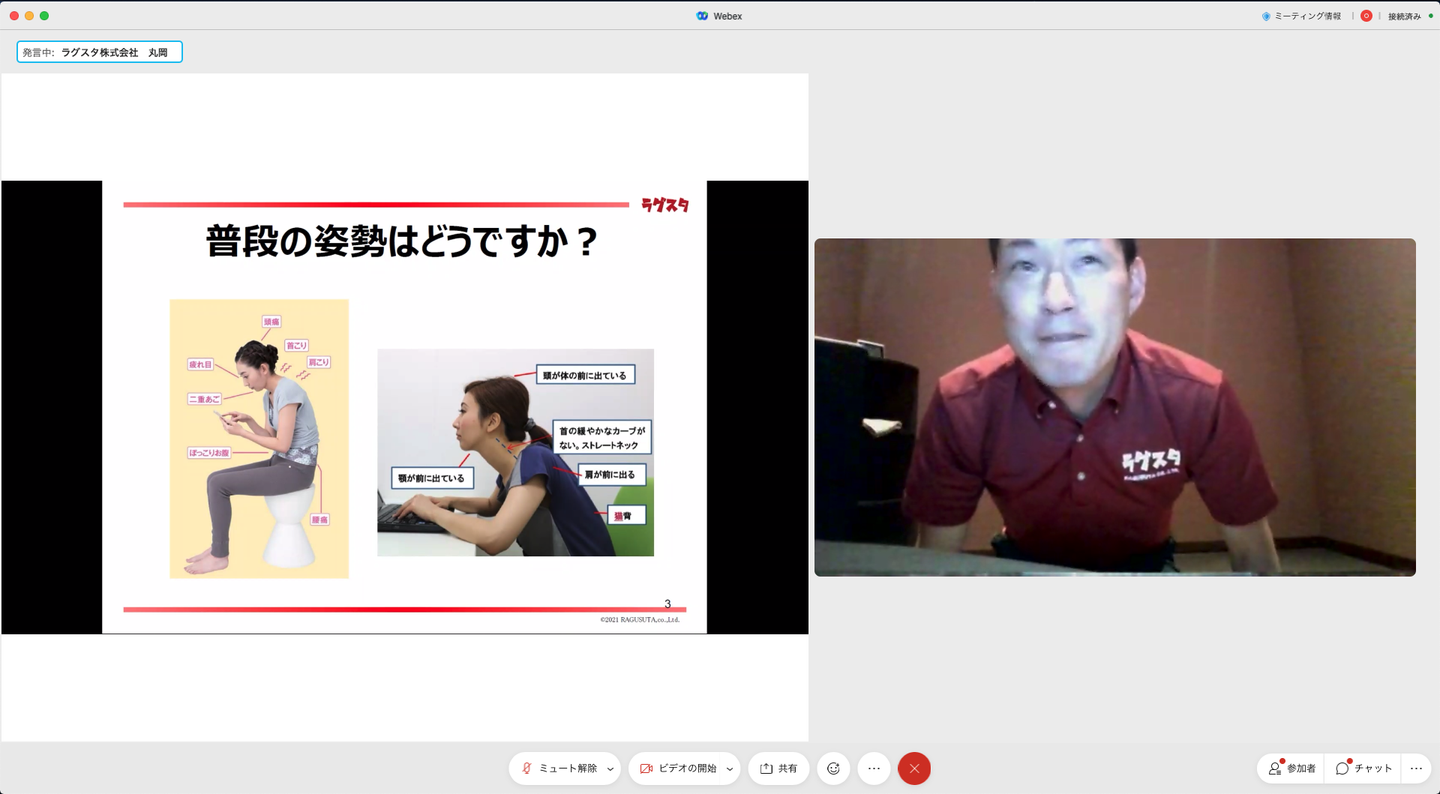Click the red recording indicator icon
Viewport: 1440px width, 794px height.
click(1366, 16)
